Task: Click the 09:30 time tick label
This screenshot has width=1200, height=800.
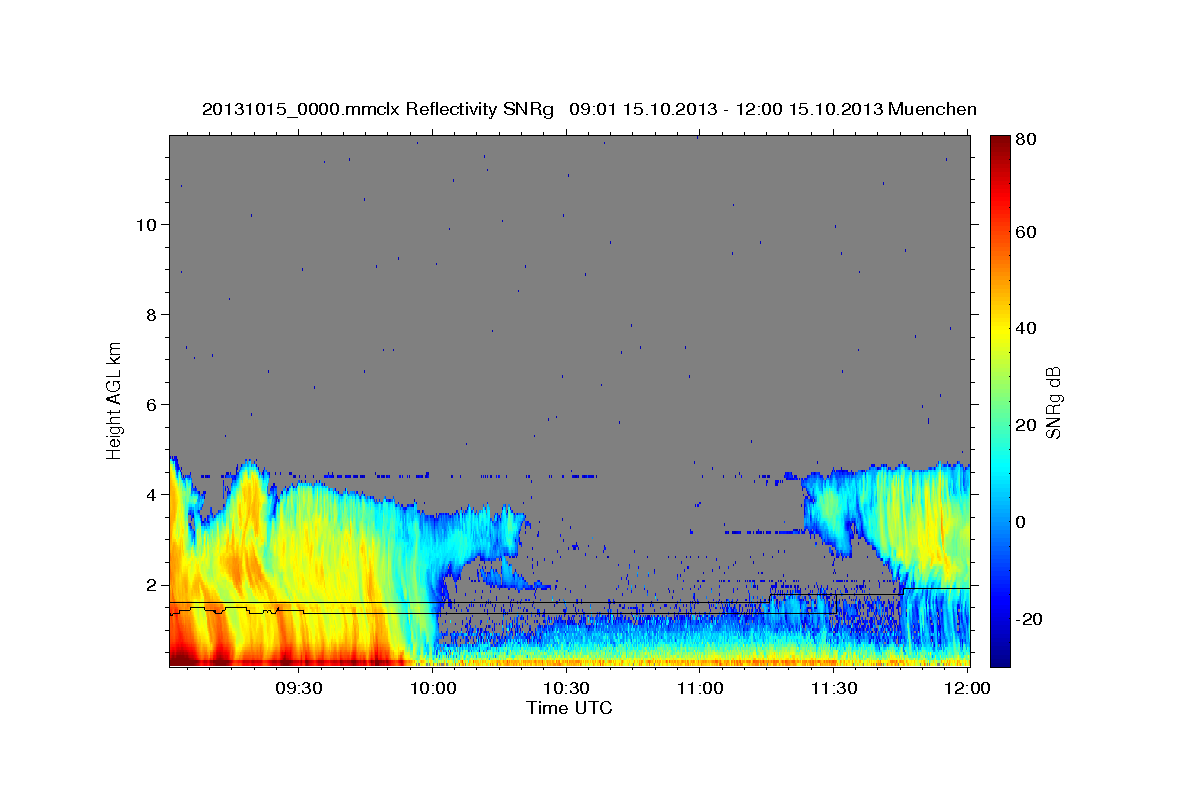Action: click(298, 689)
